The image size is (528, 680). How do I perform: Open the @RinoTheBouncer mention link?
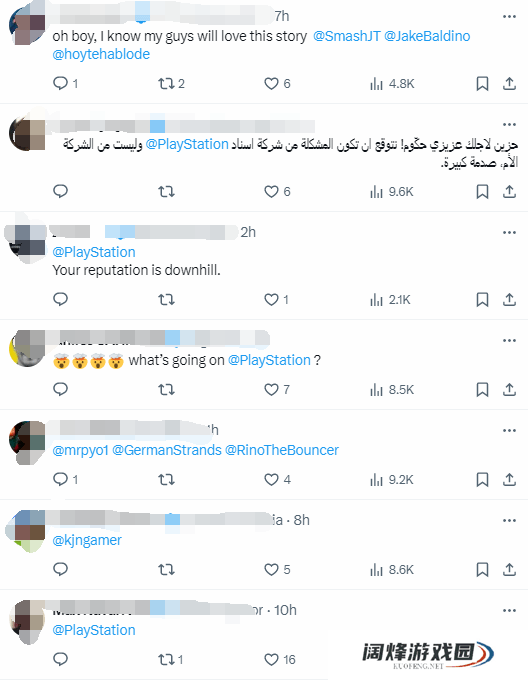[282, 450]
